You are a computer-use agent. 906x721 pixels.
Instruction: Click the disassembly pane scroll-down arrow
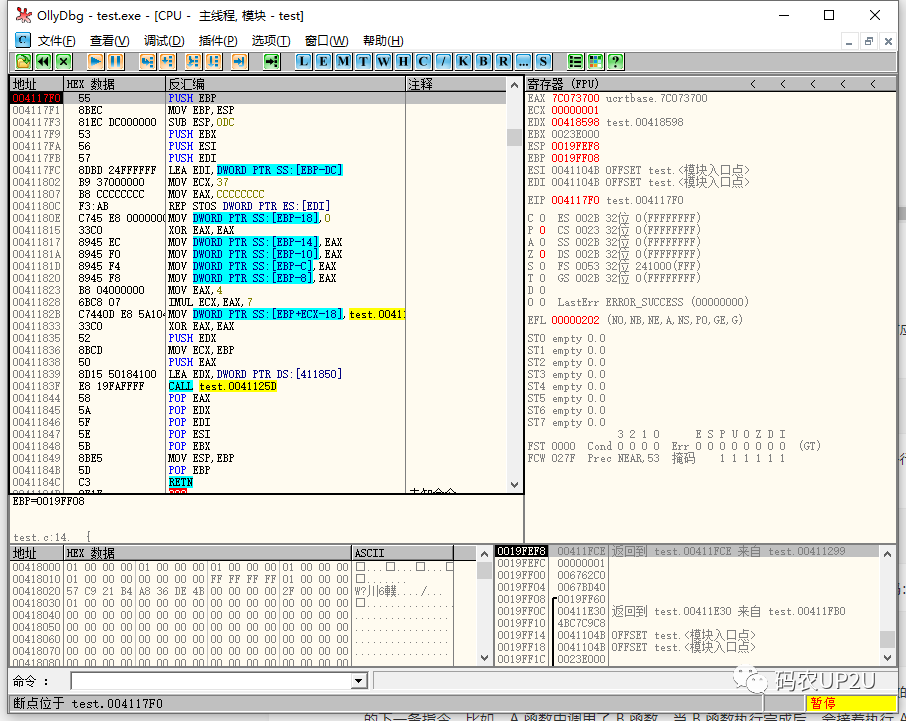(514, 485)
